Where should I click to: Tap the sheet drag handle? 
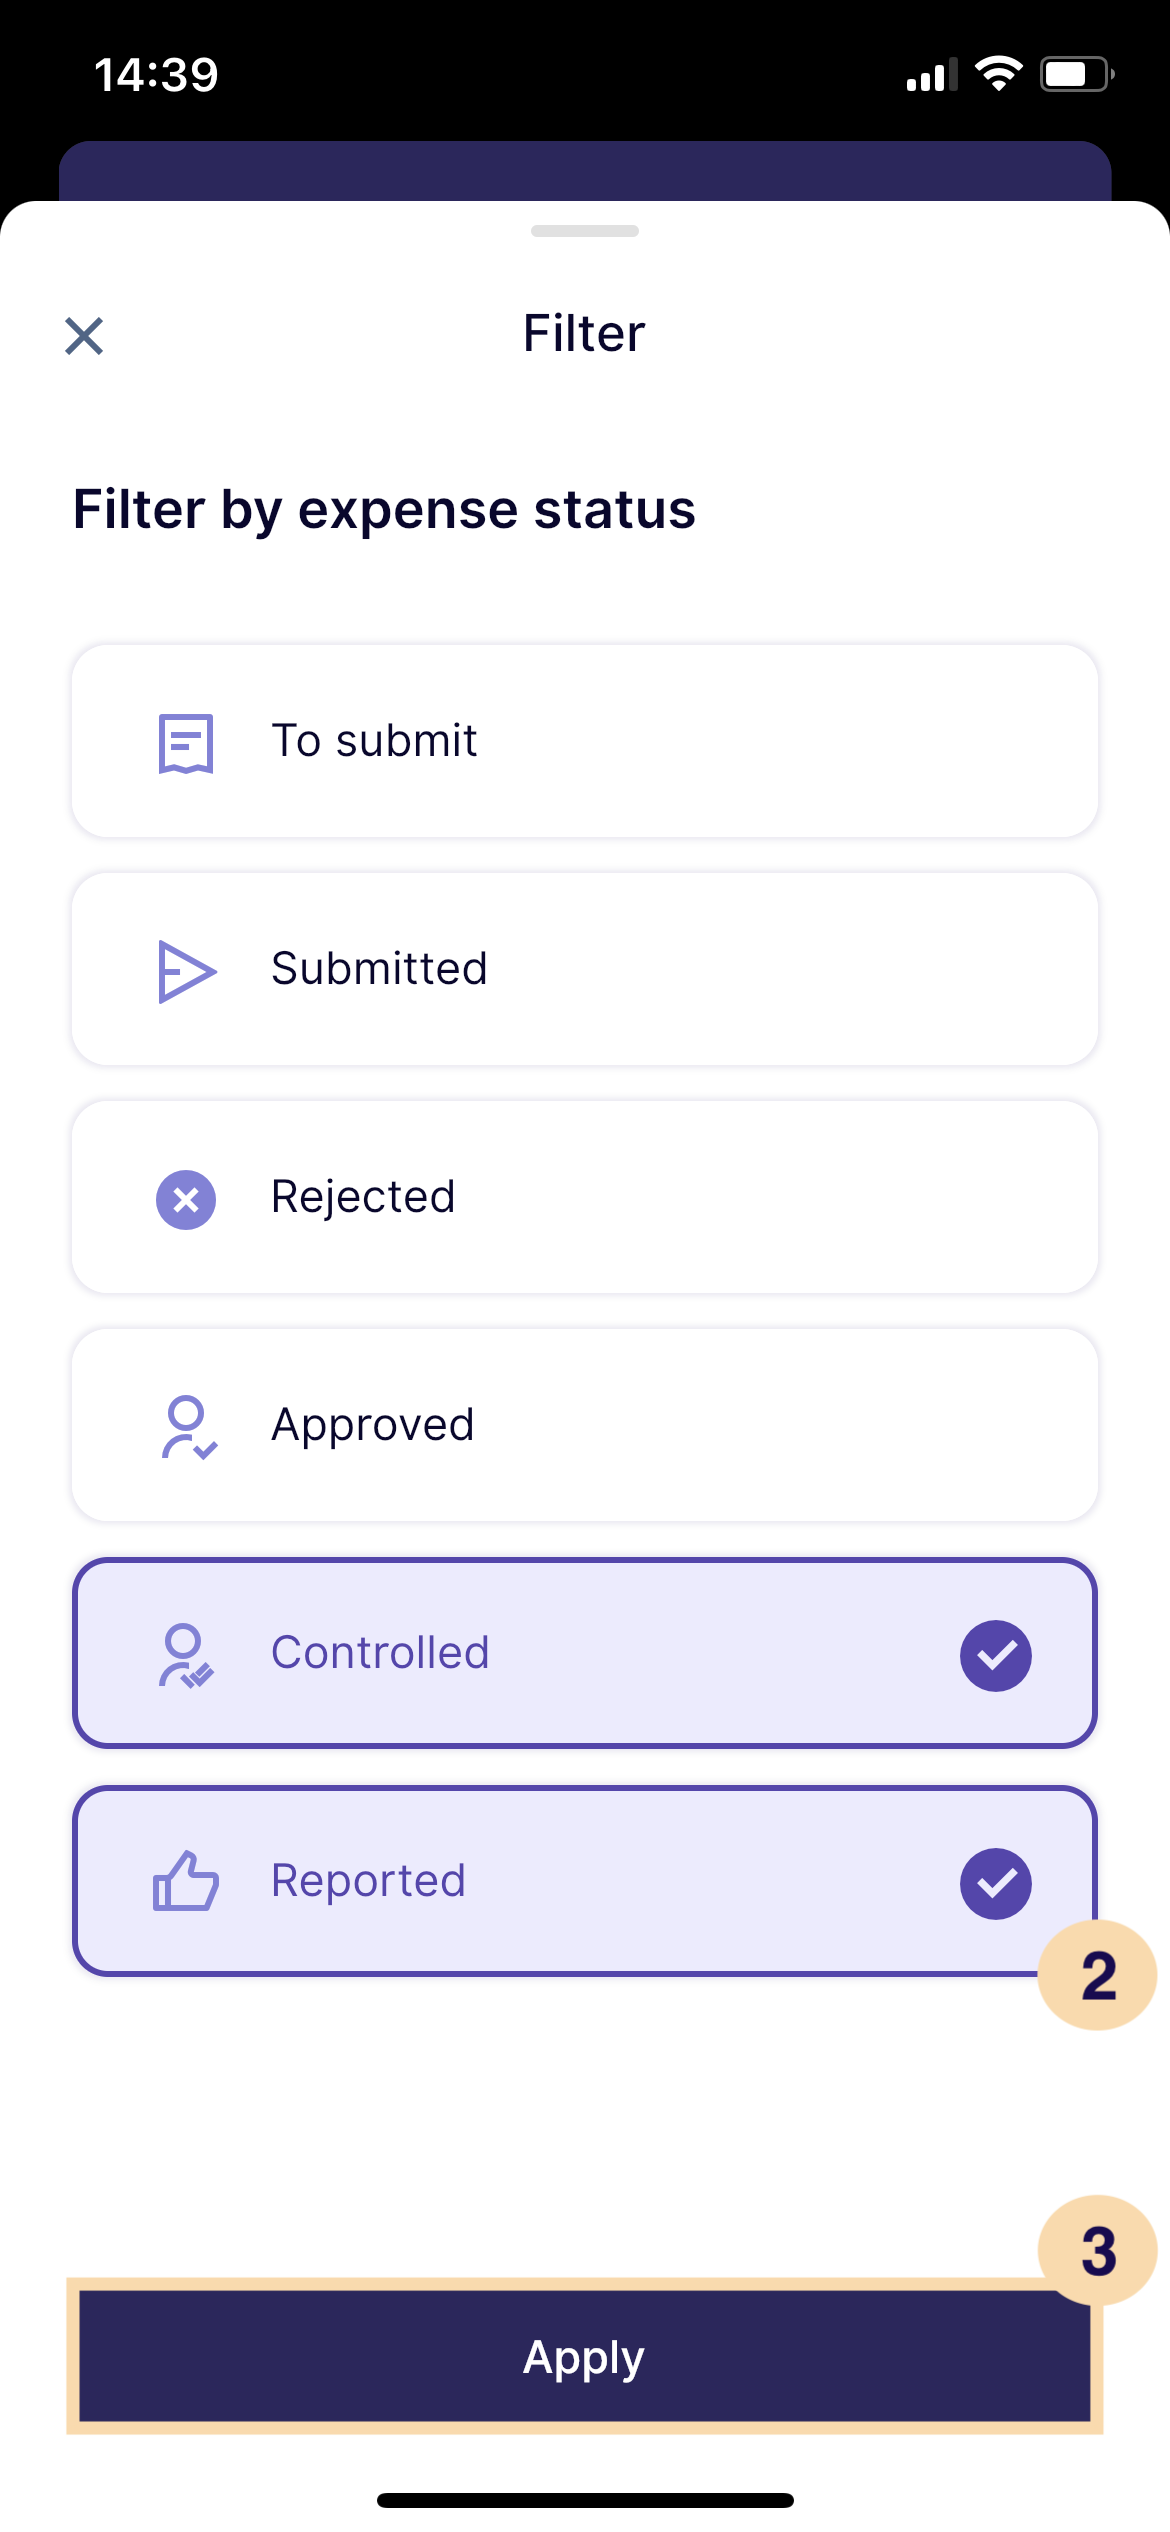click(585, 231)
